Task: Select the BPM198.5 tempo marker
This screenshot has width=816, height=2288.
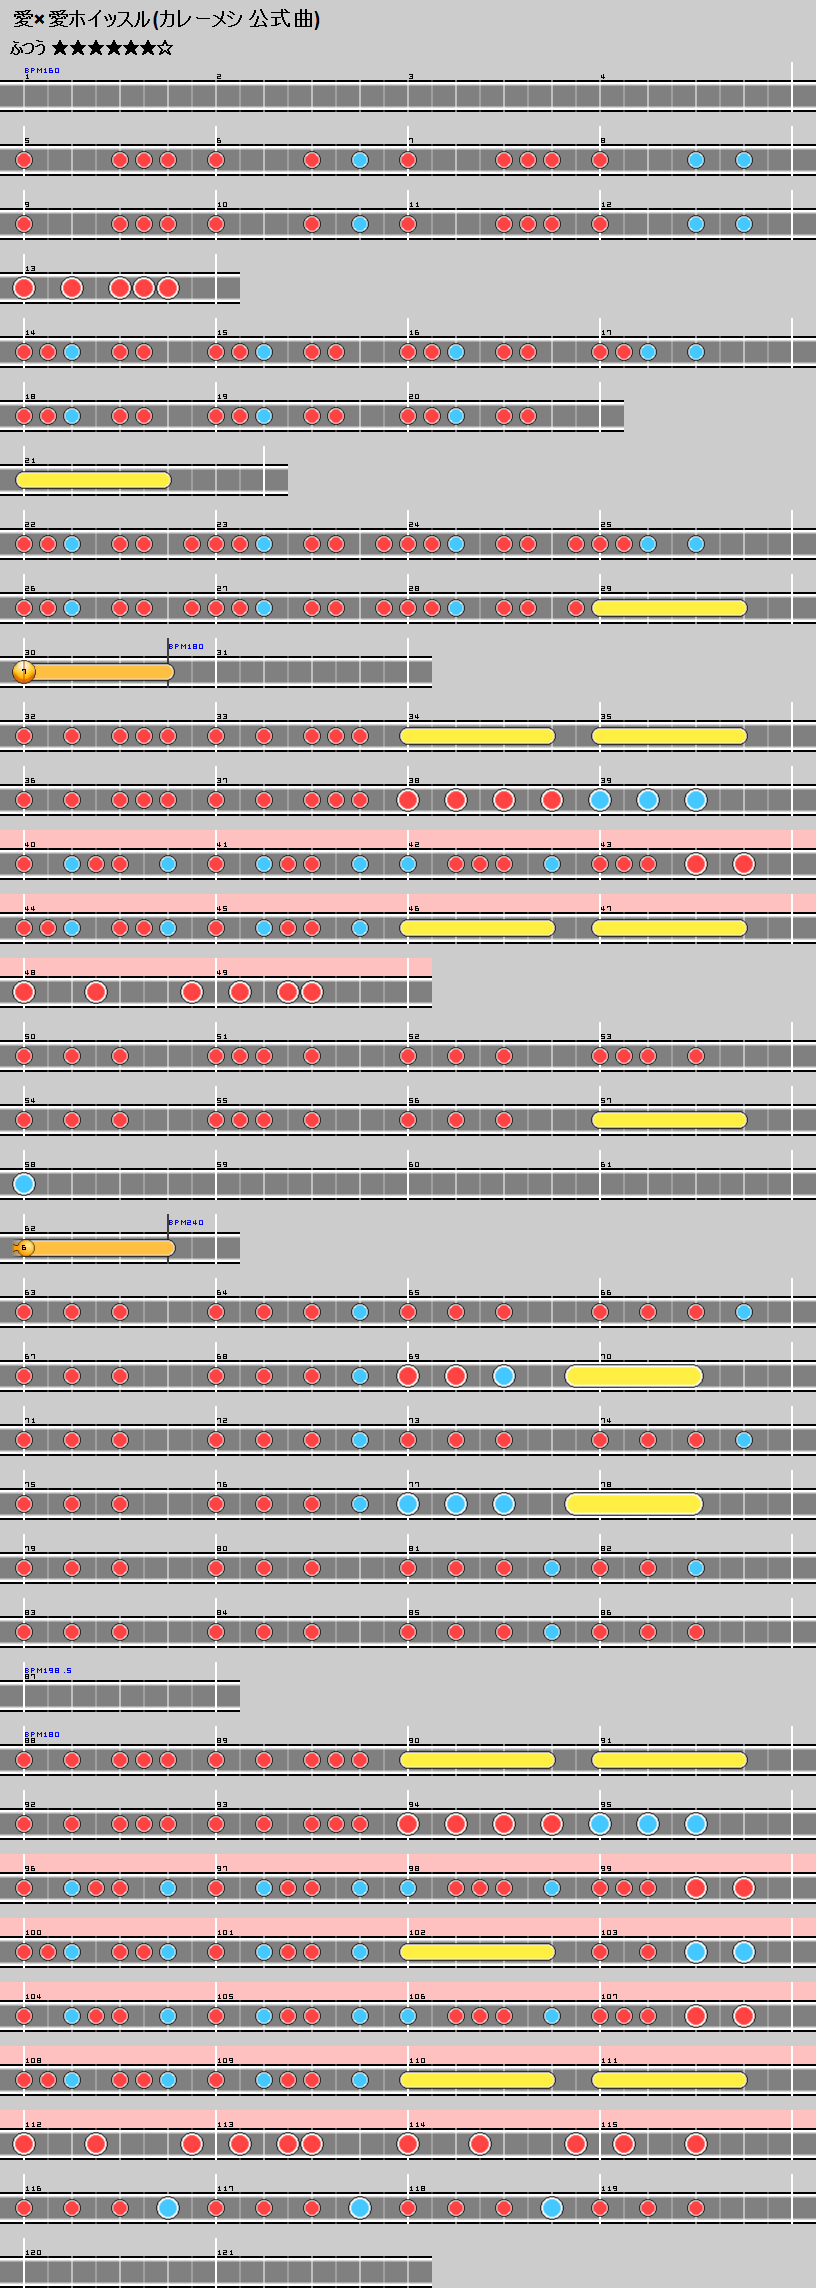Action: (x=48, y=1671)
